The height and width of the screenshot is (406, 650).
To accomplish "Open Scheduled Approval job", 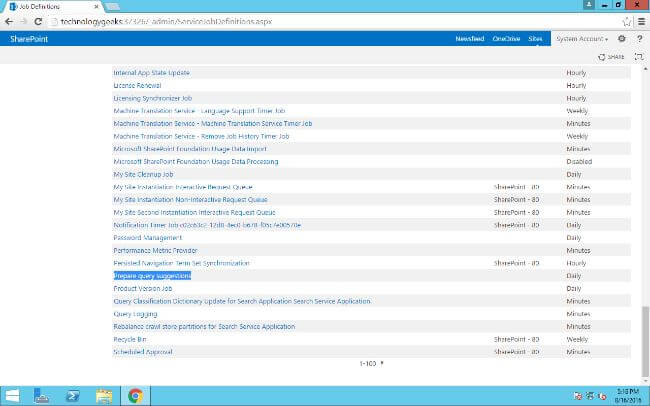I will [143, 352].
